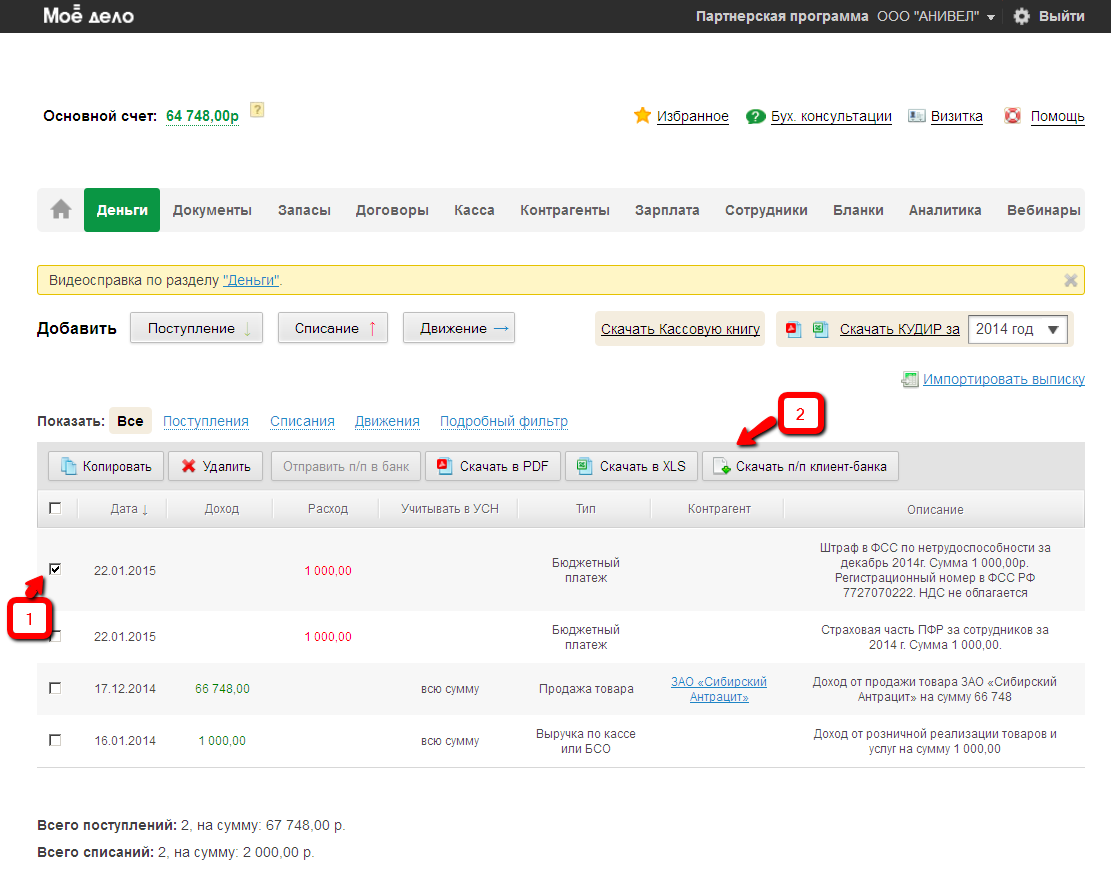Viewport: 1111px width, 884px height.
Task: Check the 16.01.2014 row checkbox
Action: pyautogui.click(x=55, y=740)
